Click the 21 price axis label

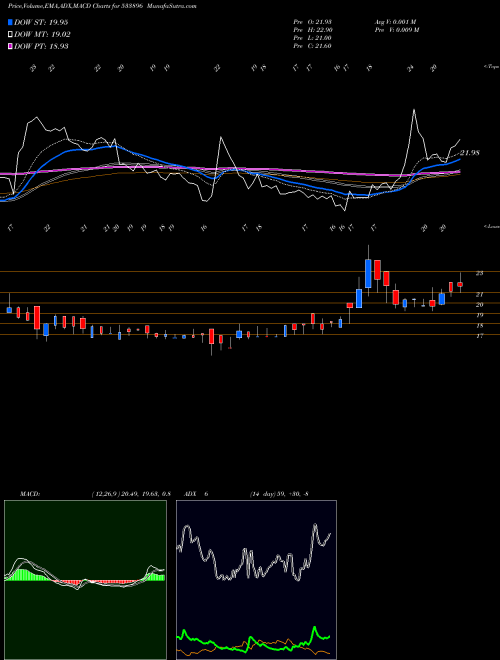click(x=479, y=294)
